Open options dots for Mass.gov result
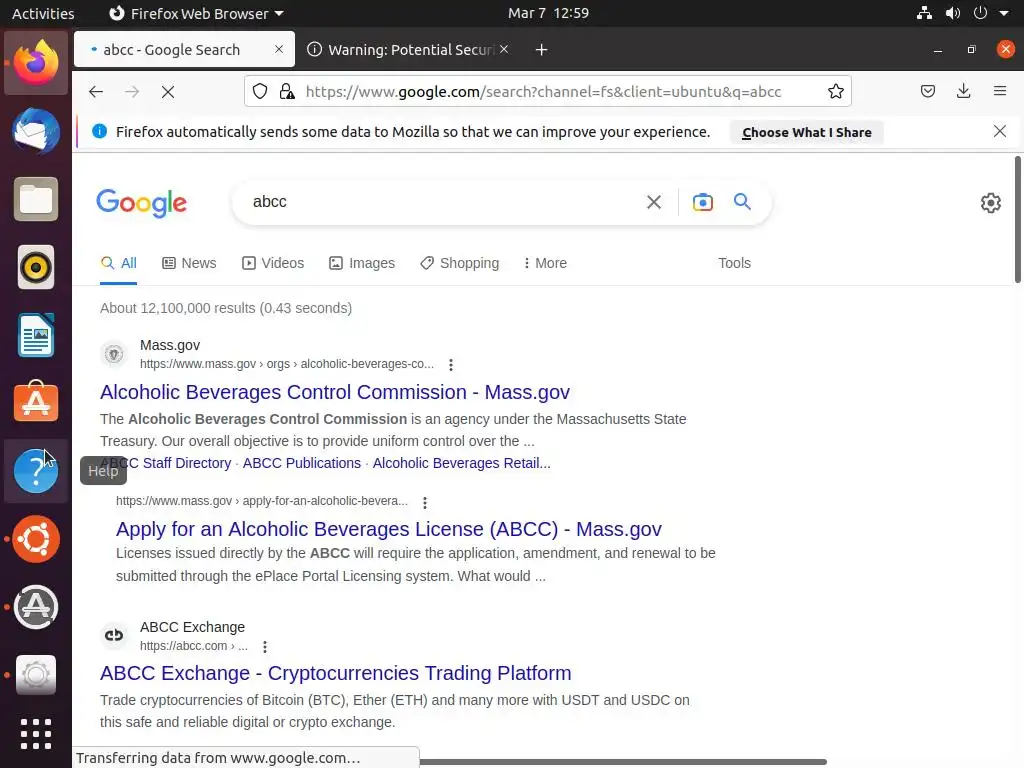The image size is (1024, 768). tap(451, 364)
